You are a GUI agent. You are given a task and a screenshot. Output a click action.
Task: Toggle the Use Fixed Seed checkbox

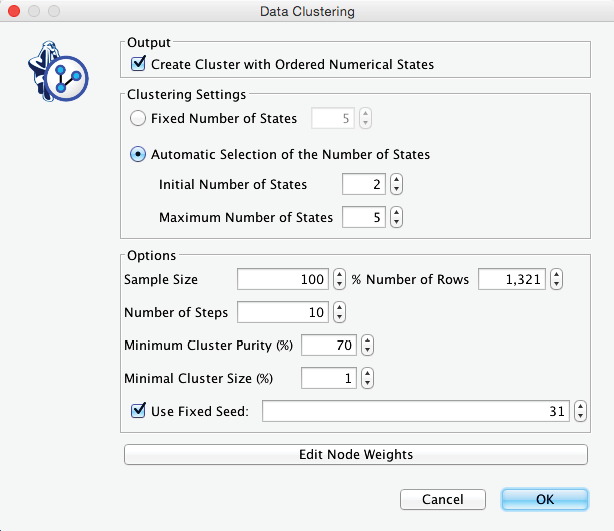tap(139, 410)
